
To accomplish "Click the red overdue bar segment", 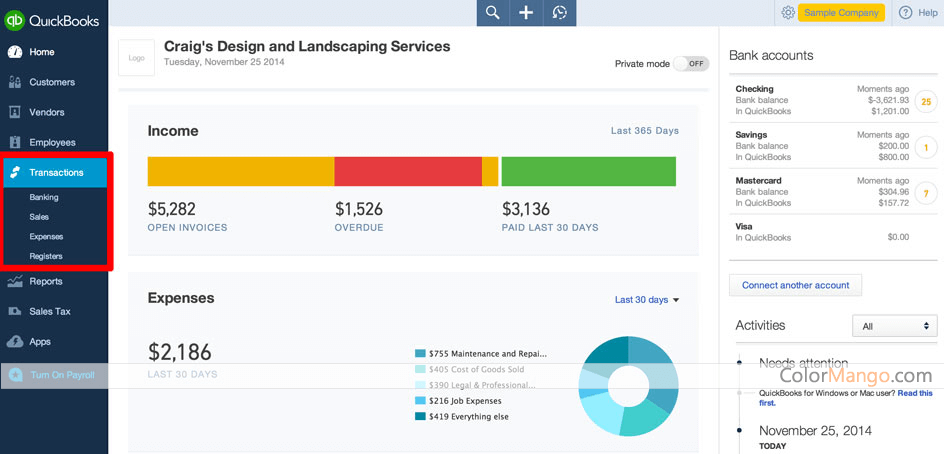I will 408,171.
